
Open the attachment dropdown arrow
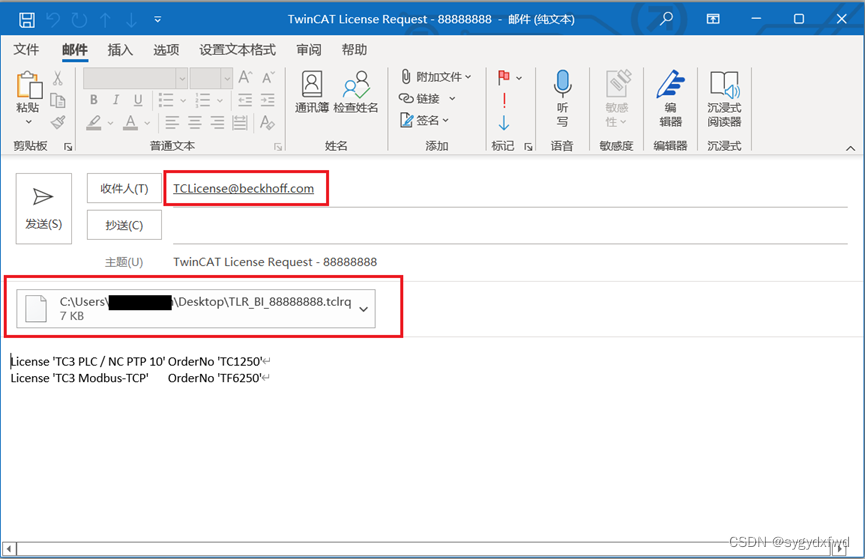(x=364, y=309)
